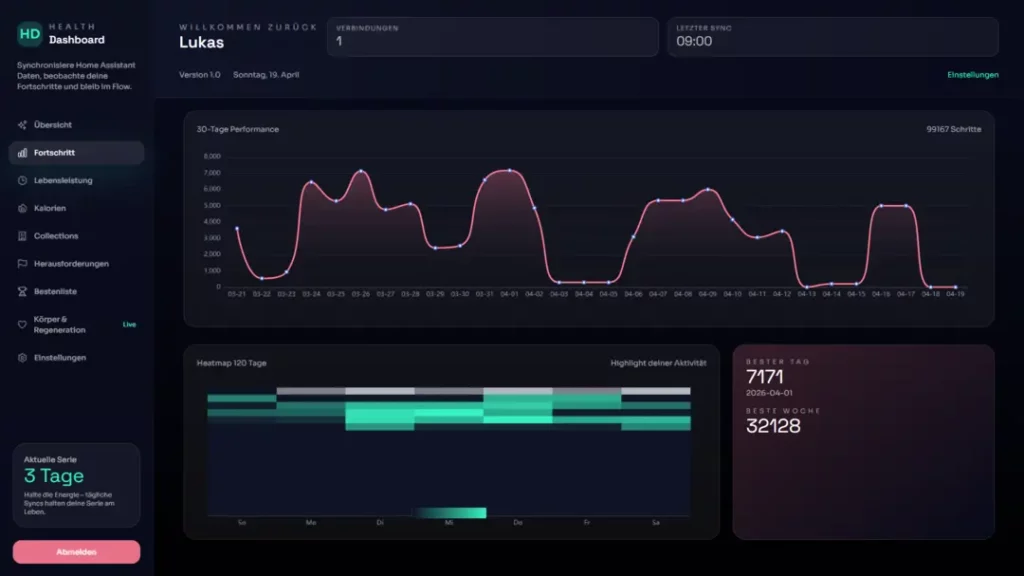Open Collections via its sidebar icon
1024x576 pixels.
pyautogui.click(x=22, y=236)
